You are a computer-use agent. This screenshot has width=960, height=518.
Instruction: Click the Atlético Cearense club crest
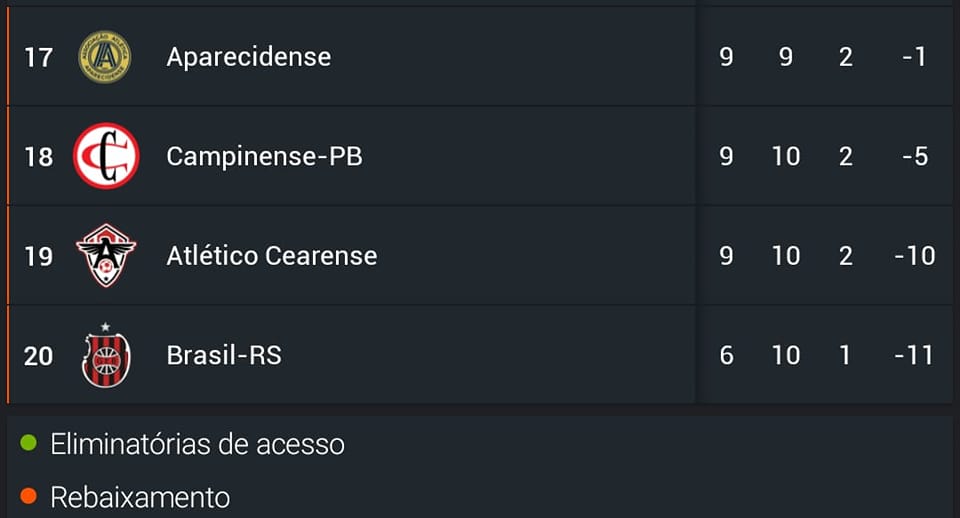[x=106, y=255]
